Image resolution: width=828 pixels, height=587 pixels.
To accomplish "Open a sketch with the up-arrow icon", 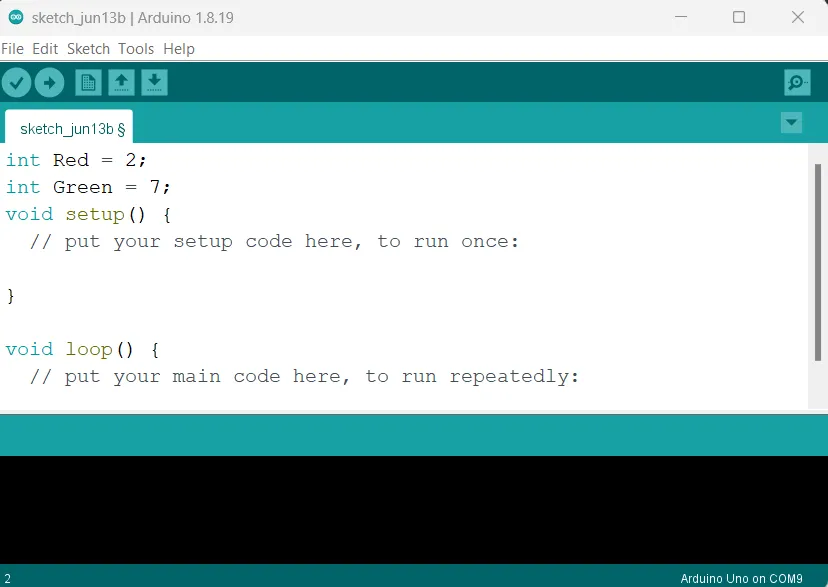I will [x=121, y=83].
